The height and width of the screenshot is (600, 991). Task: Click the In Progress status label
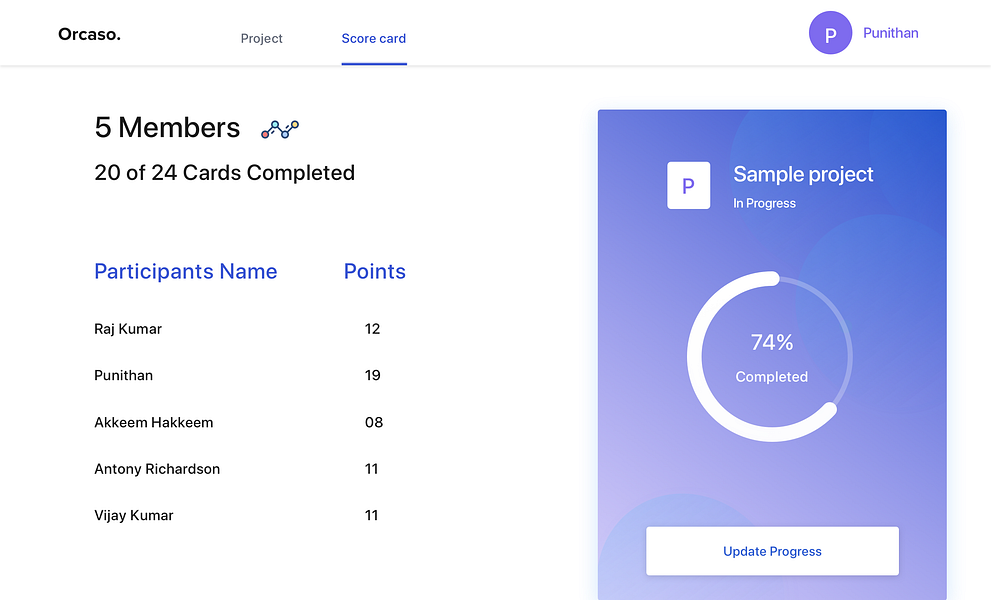click(x=764, y=204)
